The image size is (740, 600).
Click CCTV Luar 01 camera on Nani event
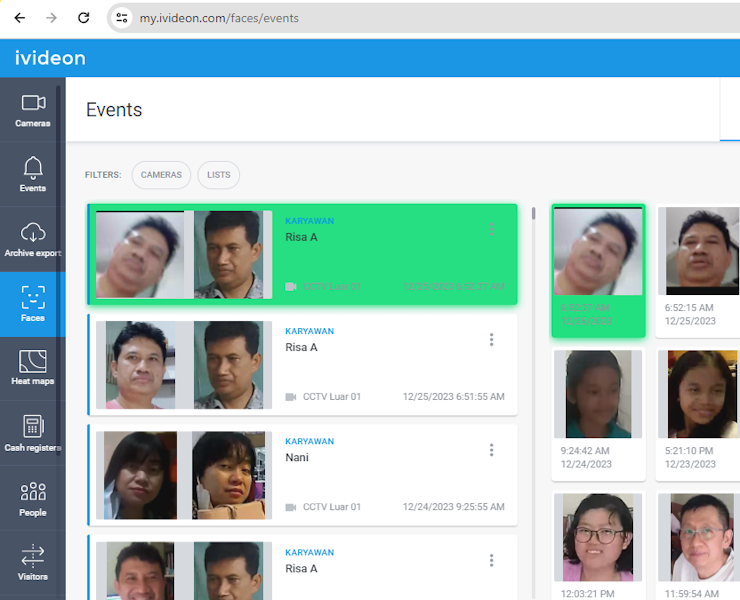point(332,507)
